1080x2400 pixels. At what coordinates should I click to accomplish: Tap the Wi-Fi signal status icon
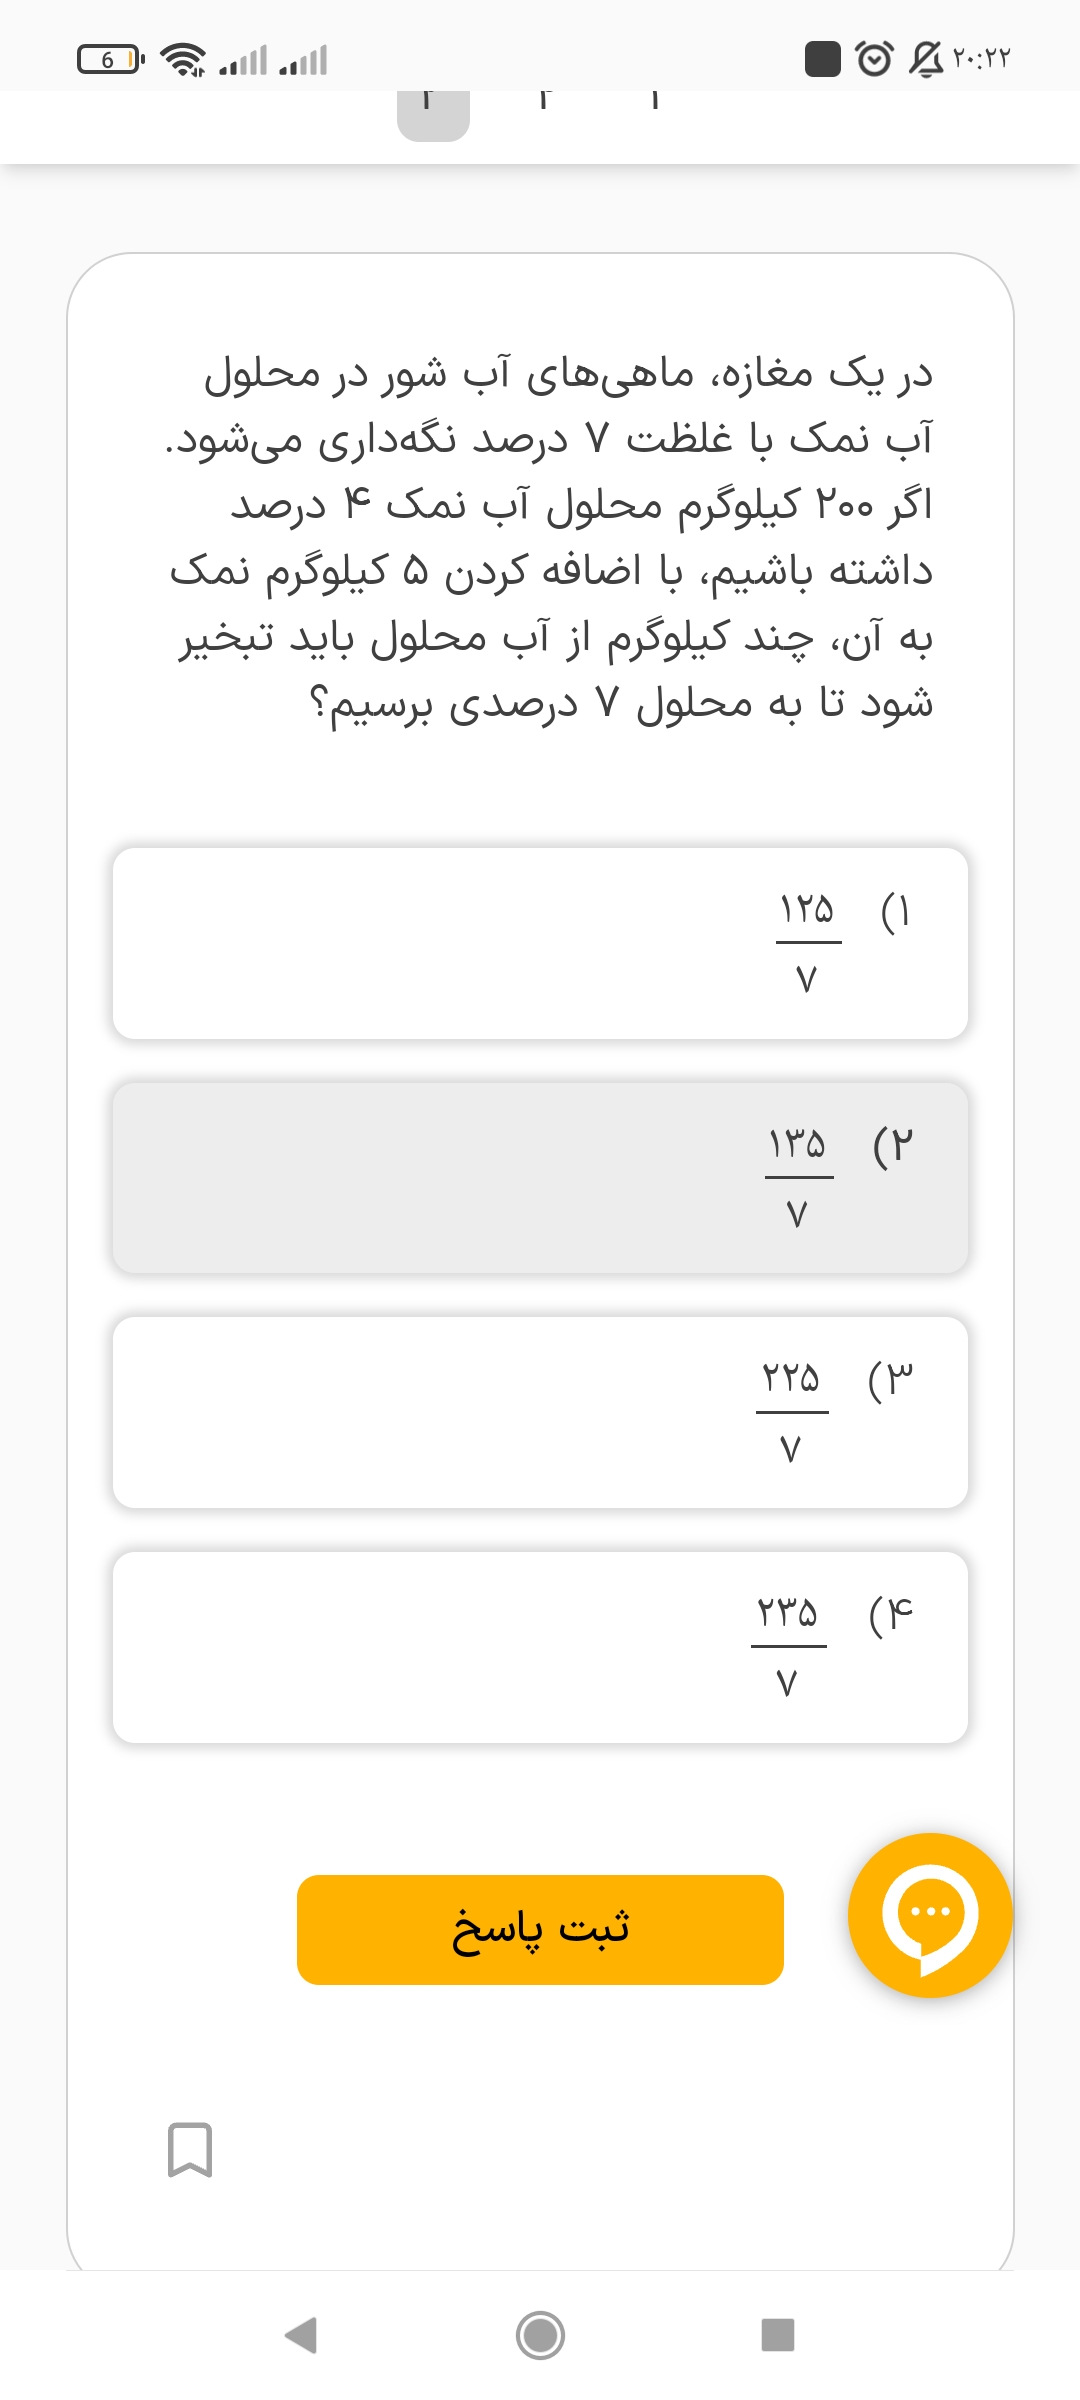tap(184, 60)
